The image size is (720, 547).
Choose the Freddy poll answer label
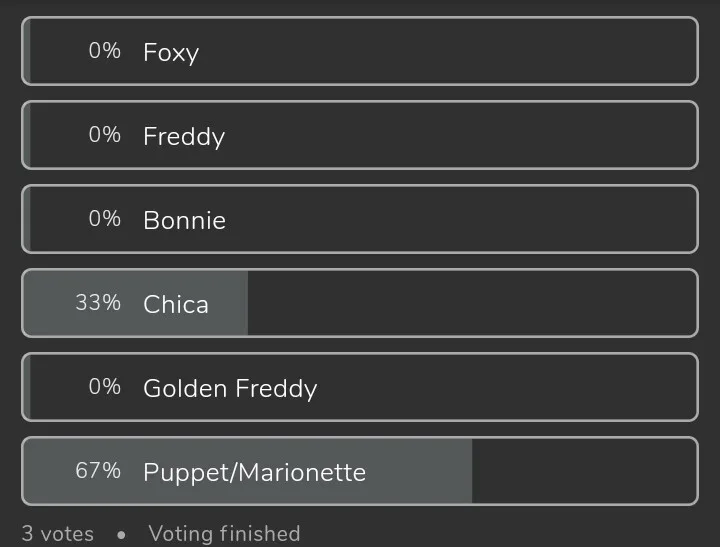click(x=184, y=136)
